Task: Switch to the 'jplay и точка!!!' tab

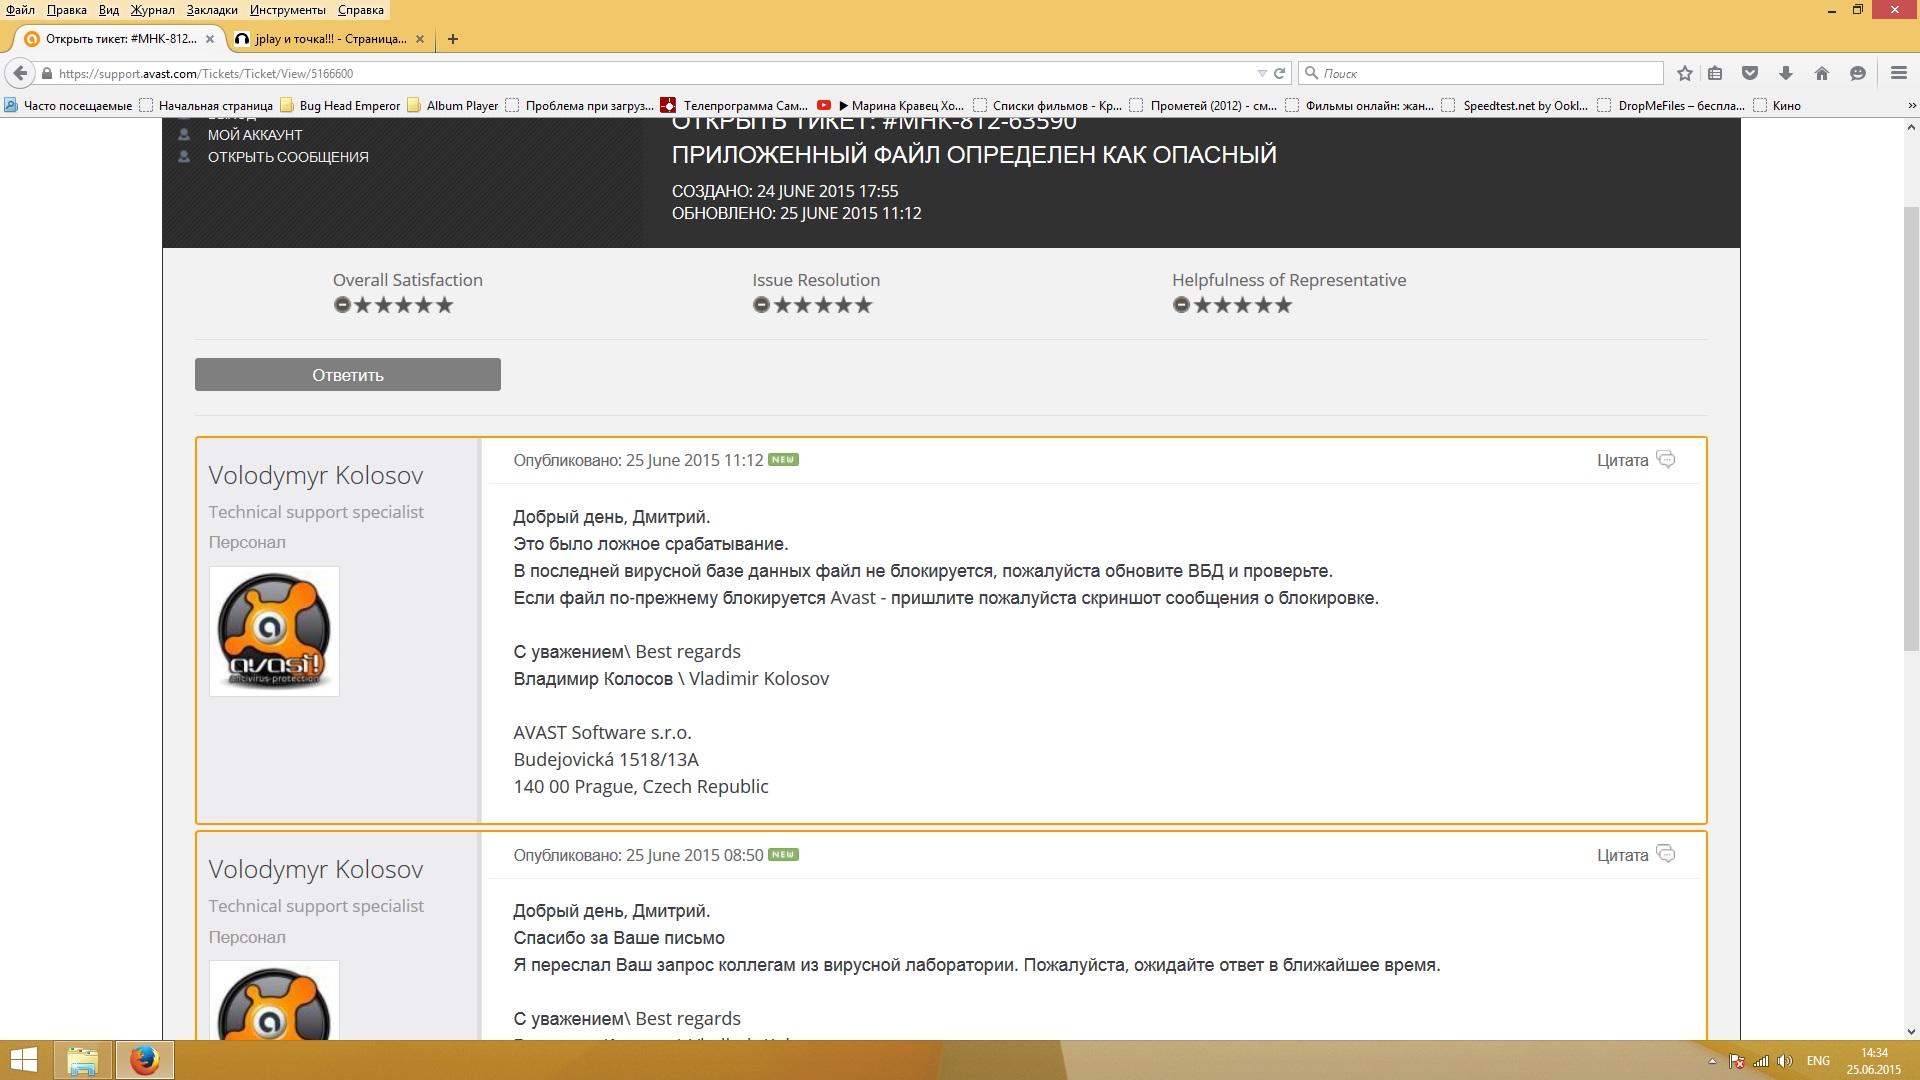Action: tap(329, 39)
